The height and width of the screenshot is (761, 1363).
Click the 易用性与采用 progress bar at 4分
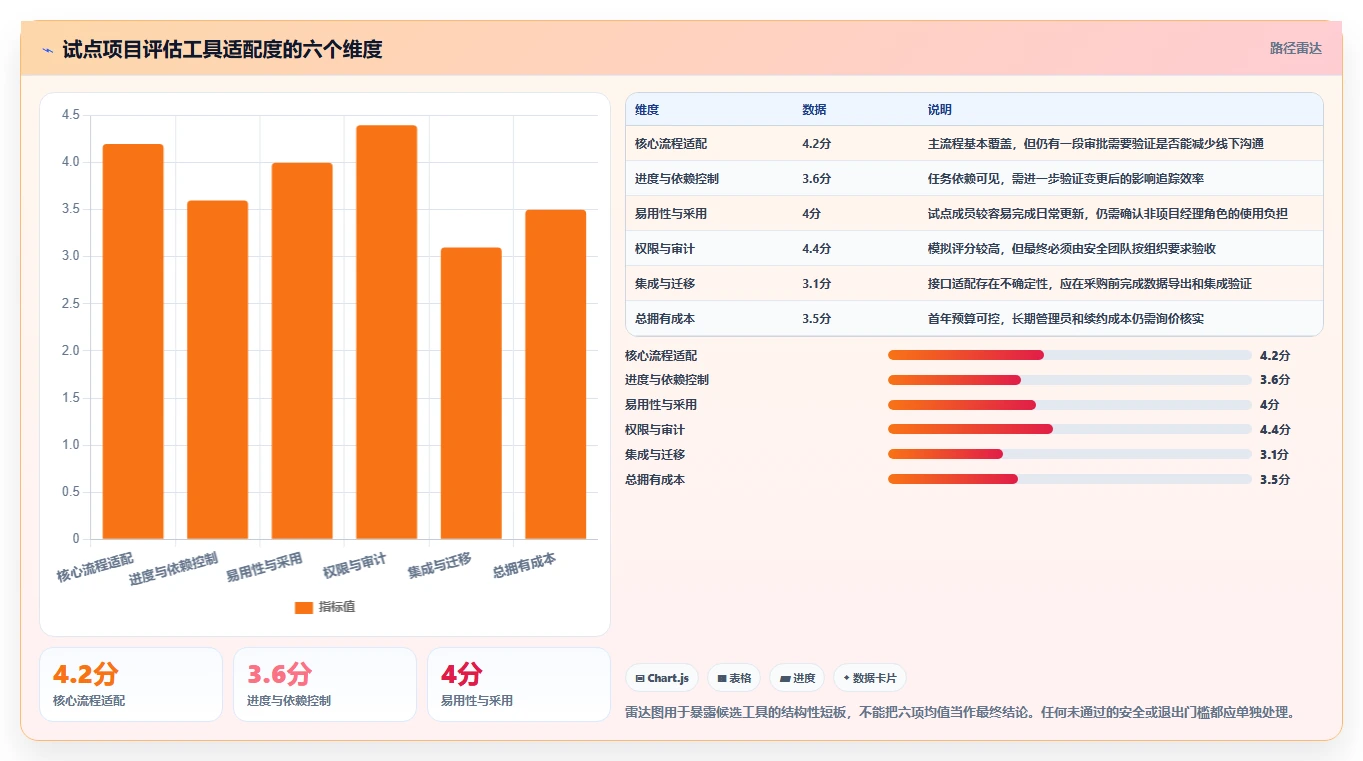(1070, 405)
